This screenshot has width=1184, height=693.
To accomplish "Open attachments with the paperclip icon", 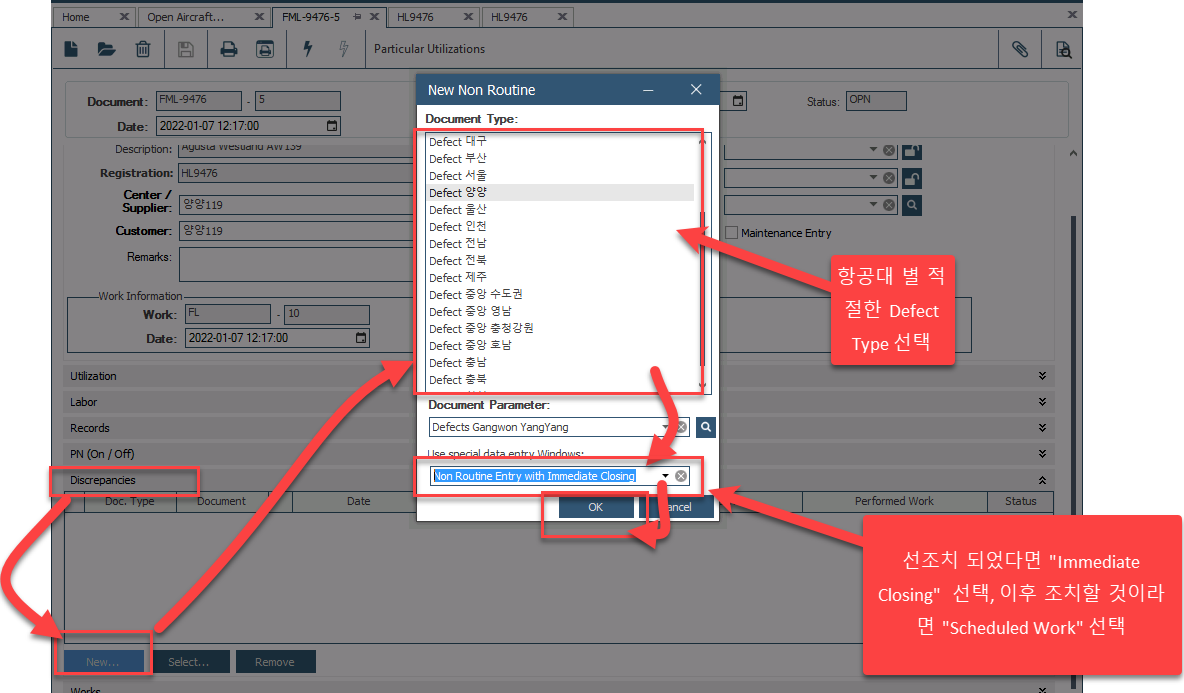I will click(1020, 49).
